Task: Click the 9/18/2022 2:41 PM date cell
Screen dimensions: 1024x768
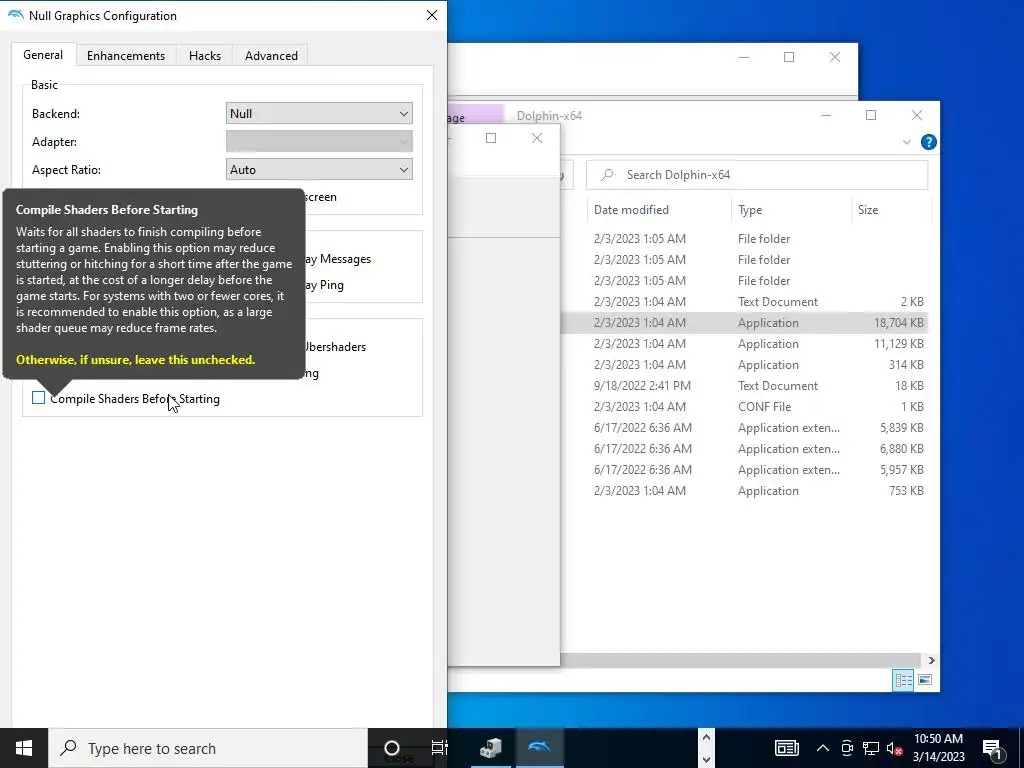Action: coord(642,385)
